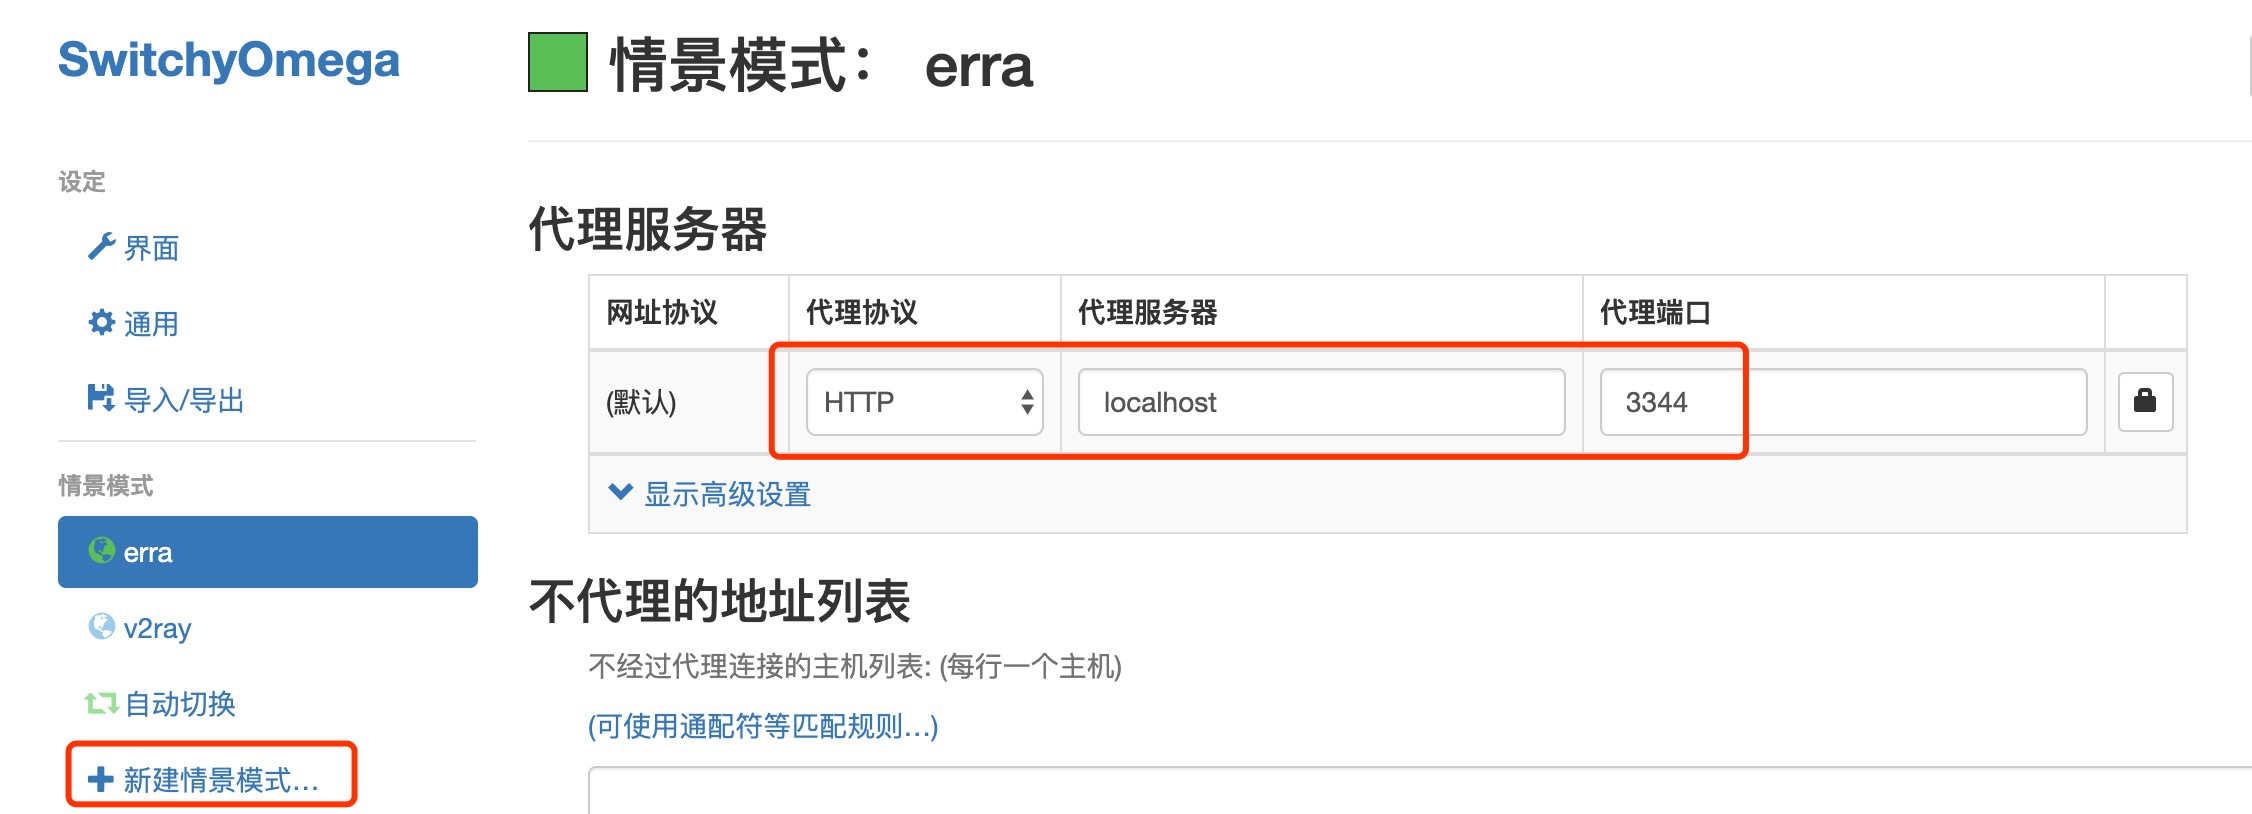Viewport: 2252px width, 814px height.
Task: Click the floppy-disk icon for 导入/导出
Action: (x=101, y=398)
